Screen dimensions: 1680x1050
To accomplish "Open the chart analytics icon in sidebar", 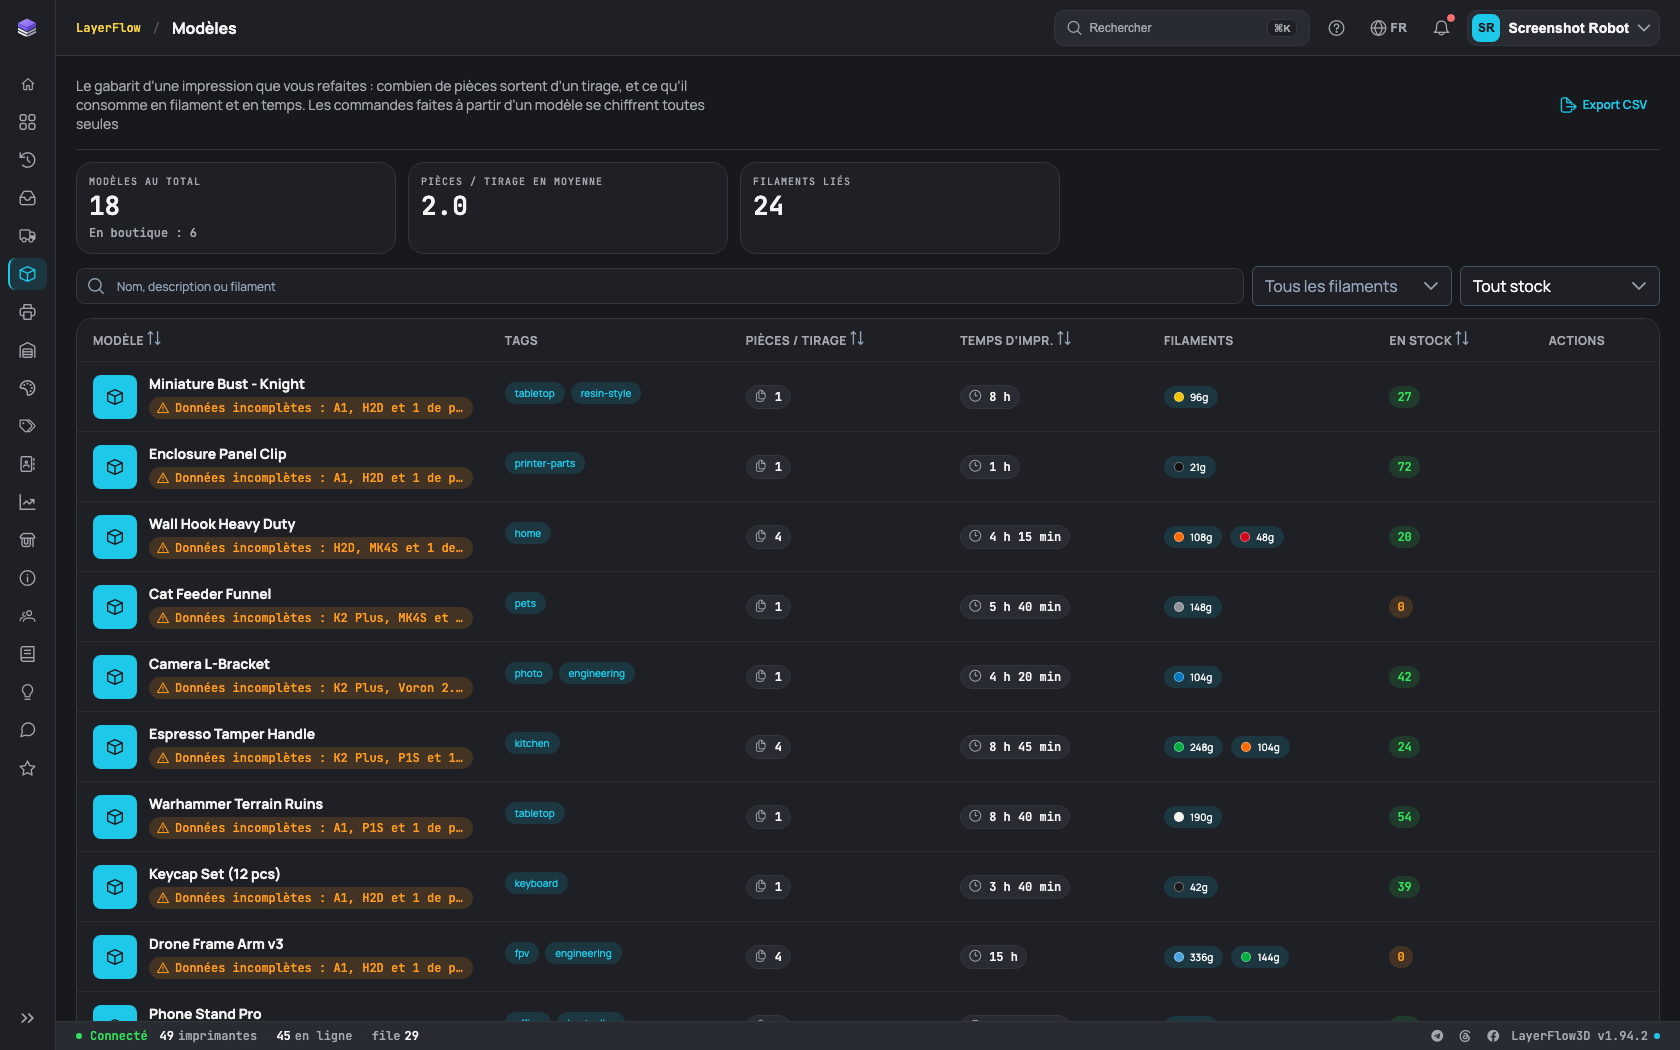I will 27,502.
